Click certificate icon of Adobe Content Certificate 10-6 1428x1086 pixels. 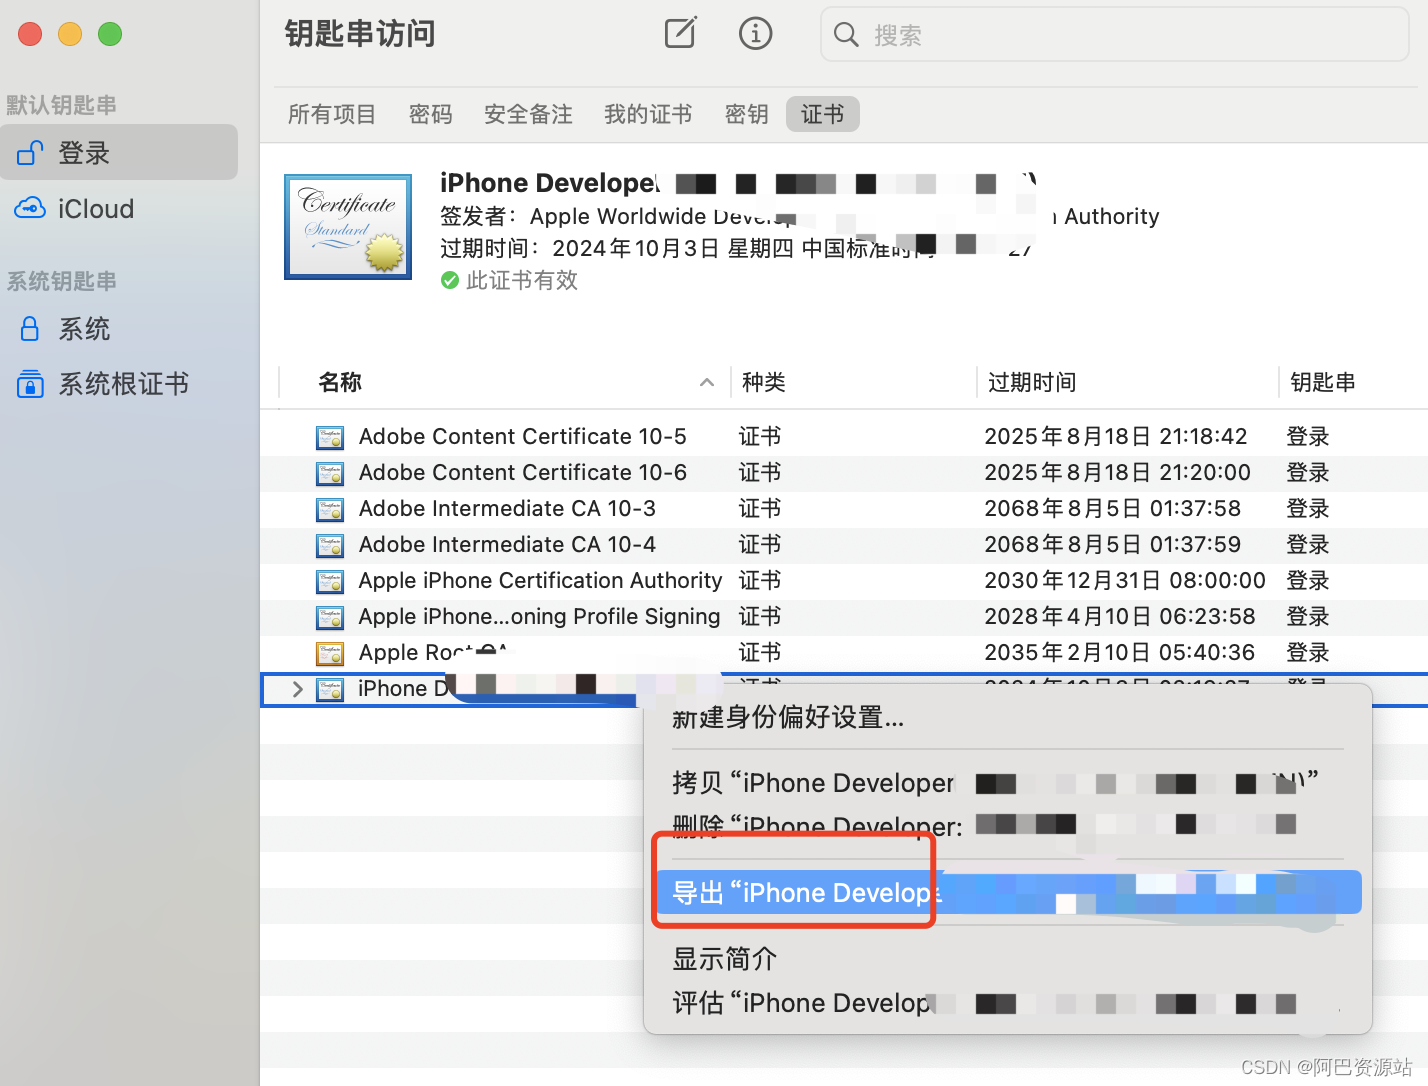tap(330, 473)
